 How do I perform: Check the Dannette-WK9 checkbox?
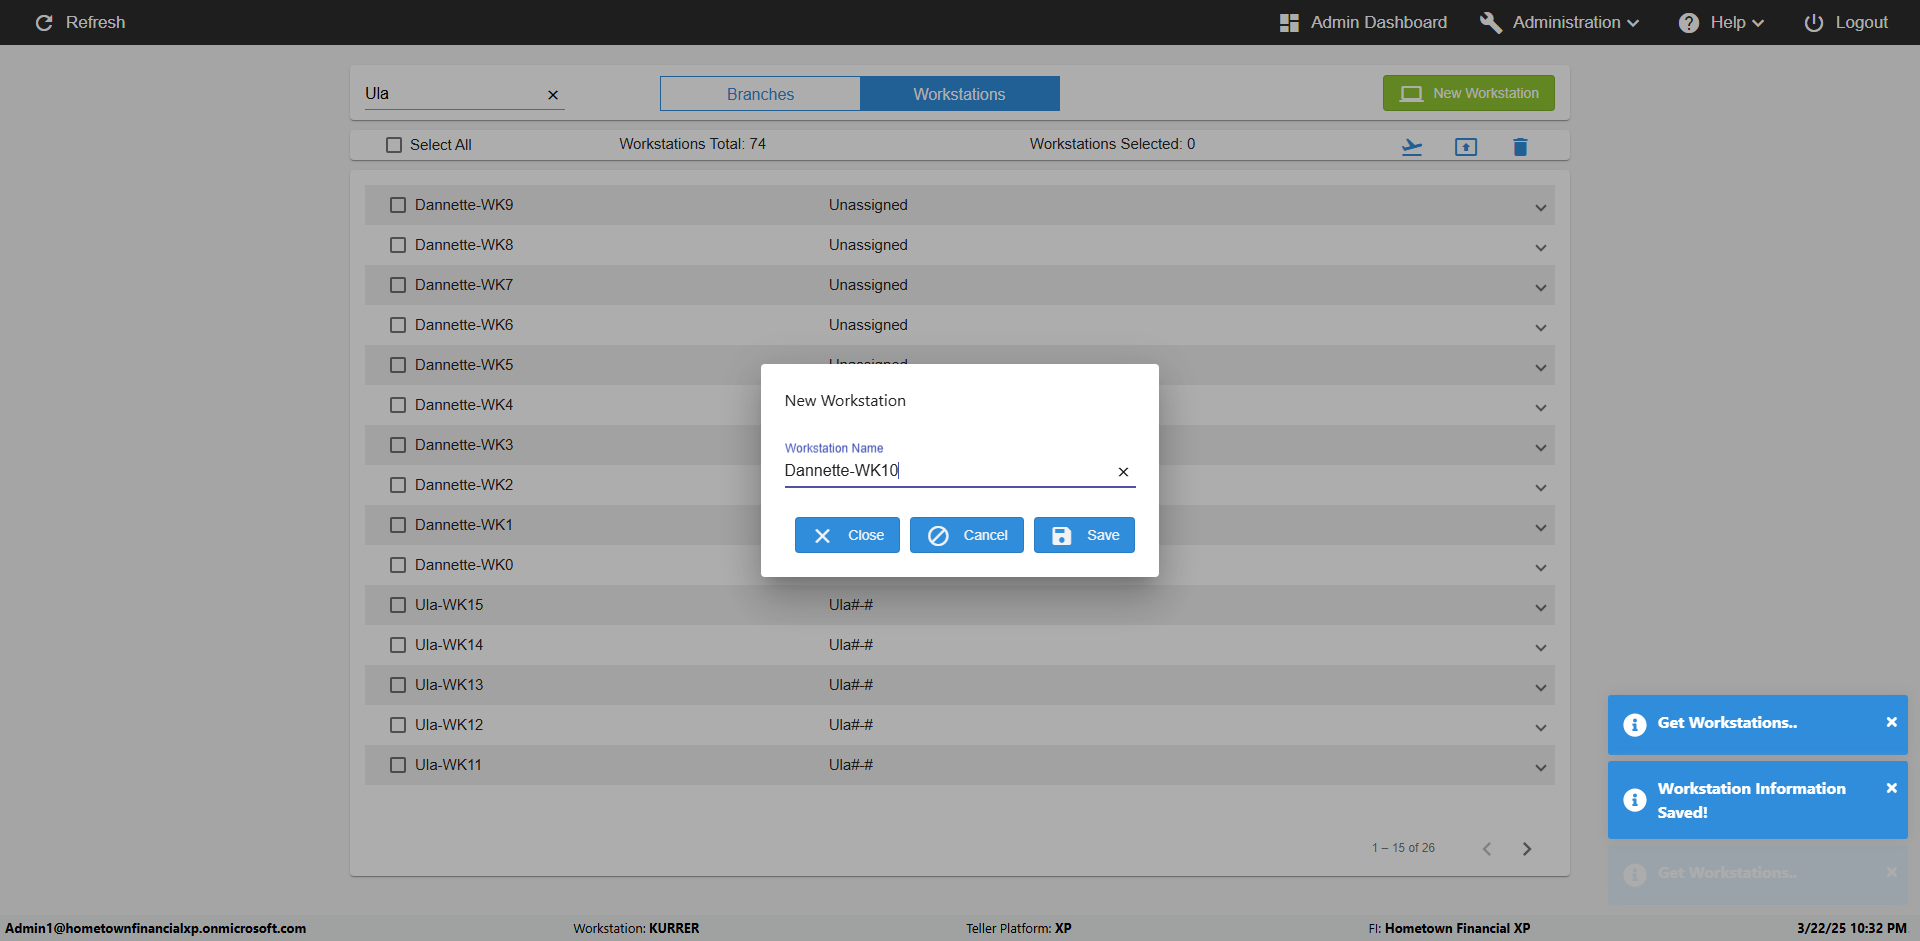[x=398, y=205]
